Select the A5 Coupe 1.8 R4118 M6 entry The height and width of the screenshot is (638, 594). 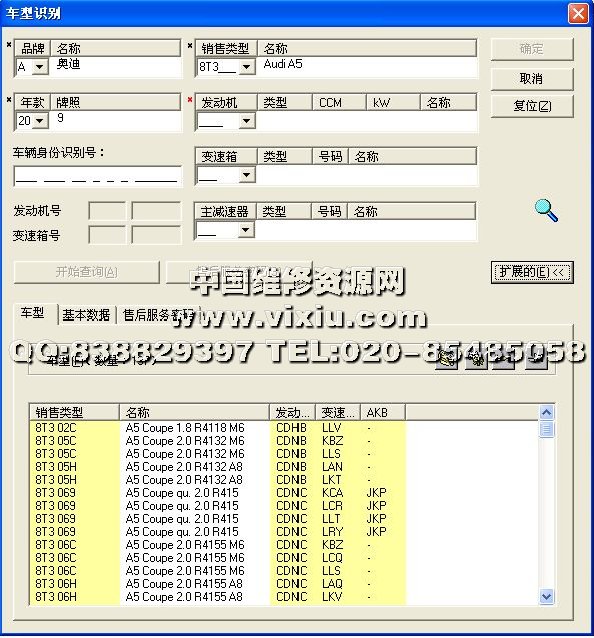[185, 428]
